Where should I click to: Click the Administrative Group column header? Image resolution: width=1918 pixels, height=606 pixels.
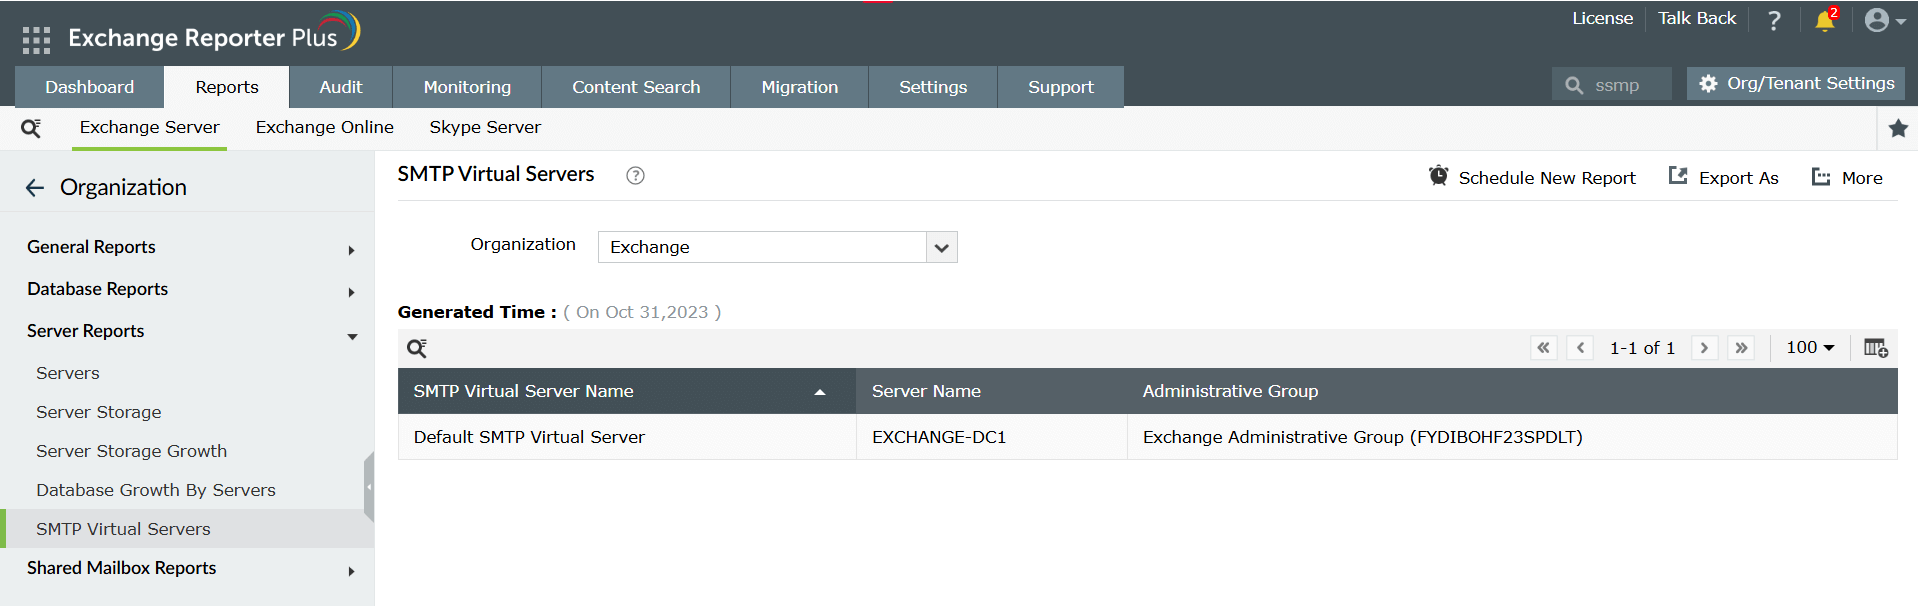coord(1512,391)
